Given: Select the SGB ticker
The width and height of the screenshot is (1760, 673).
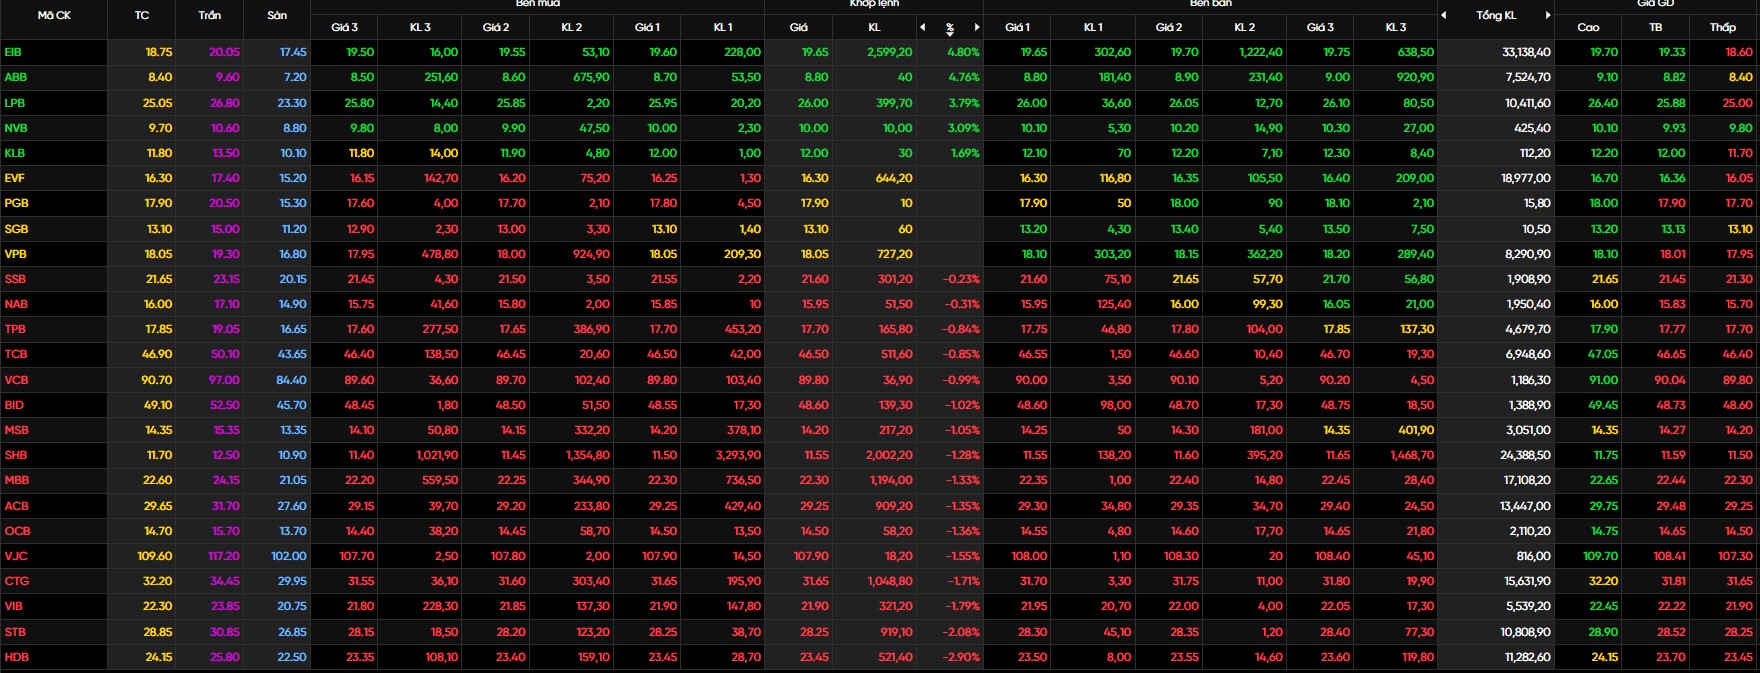Looking at the screenshot, I should [x=16, y=229].
